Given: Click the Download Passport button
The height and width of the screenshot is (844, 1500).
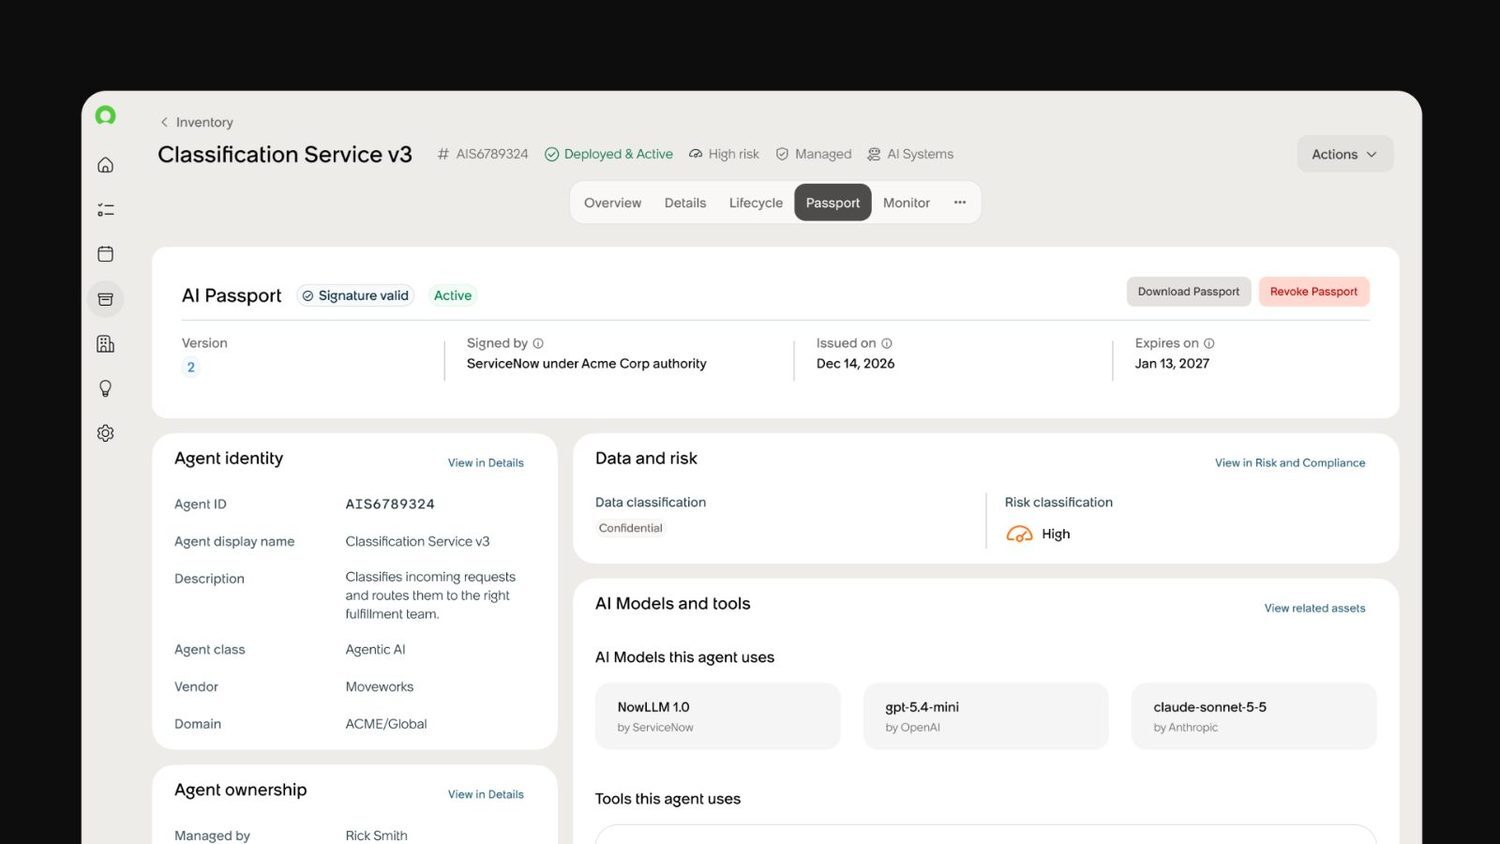Looking at the screenshot, I should coord(1189,292).
